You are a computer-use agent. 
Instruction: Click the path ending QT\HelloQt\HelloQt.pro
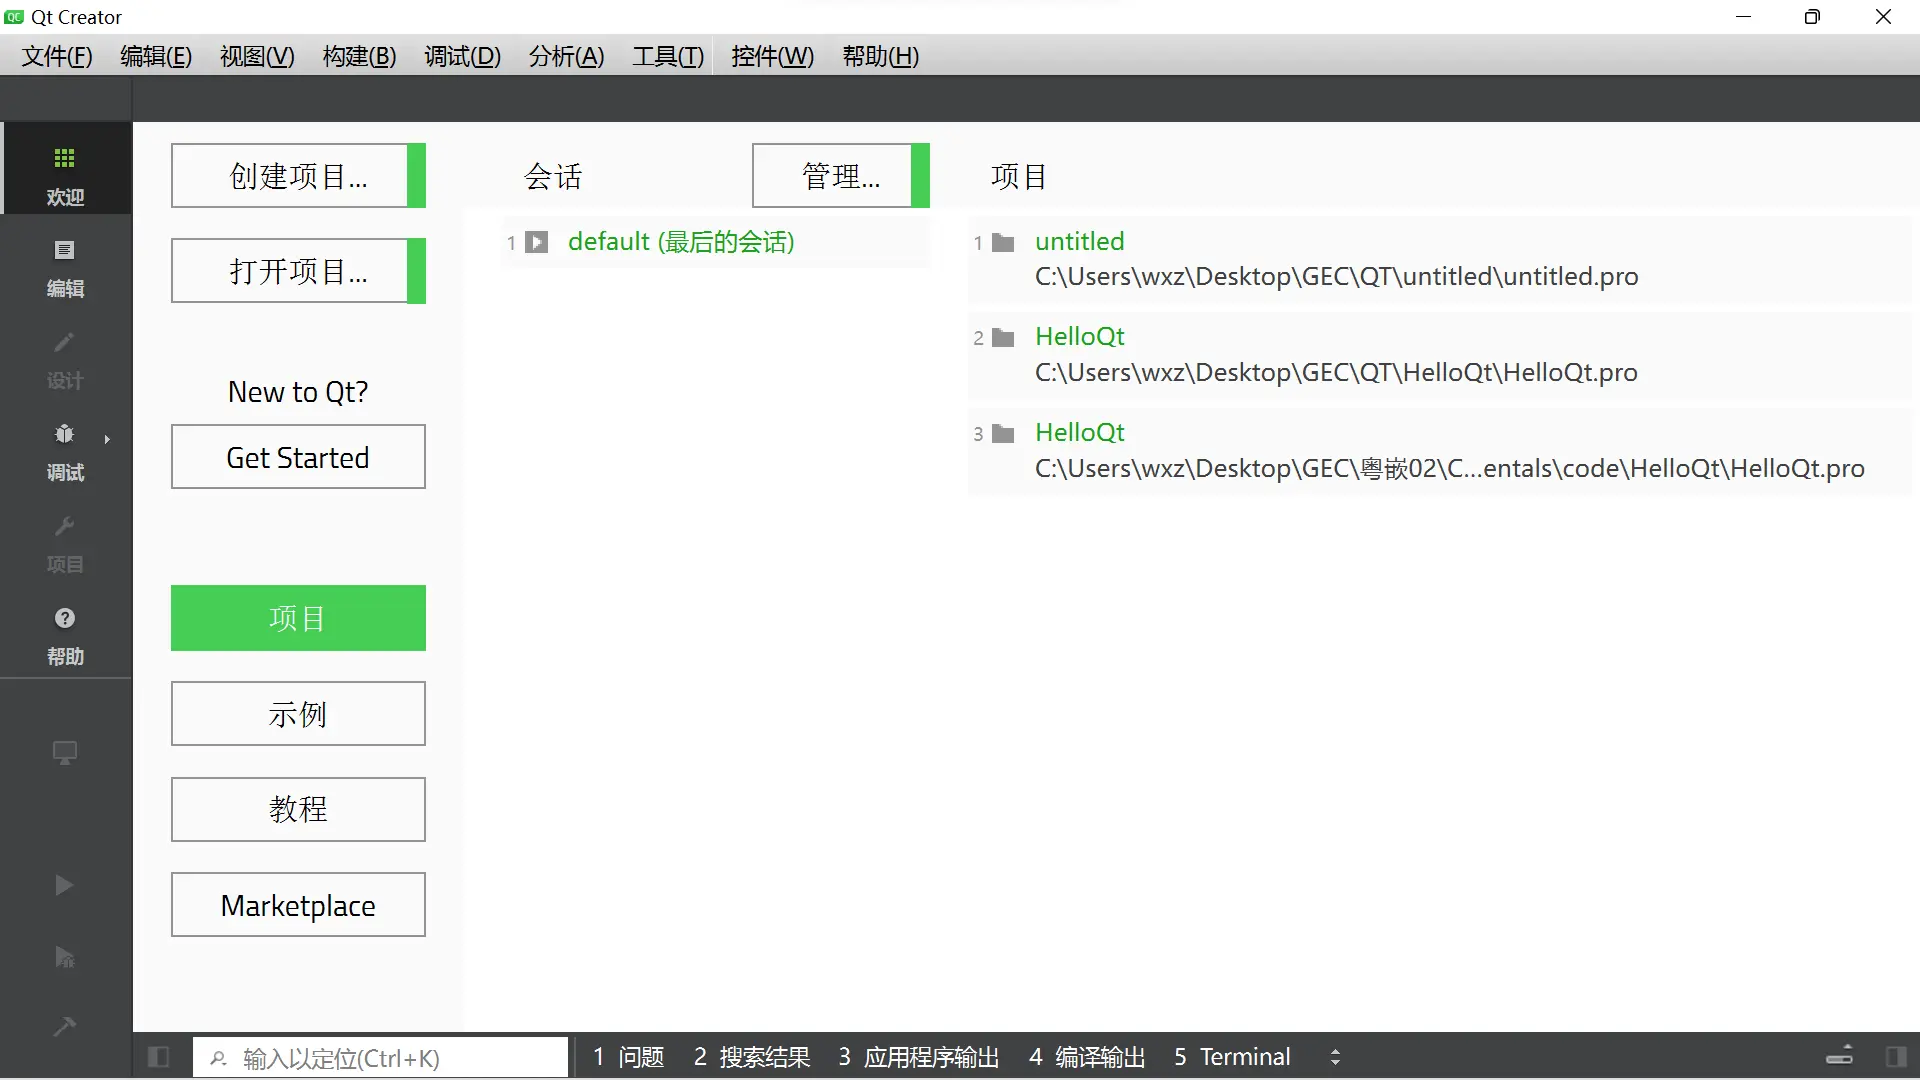pyautogui.click(x=1336, y=373)
